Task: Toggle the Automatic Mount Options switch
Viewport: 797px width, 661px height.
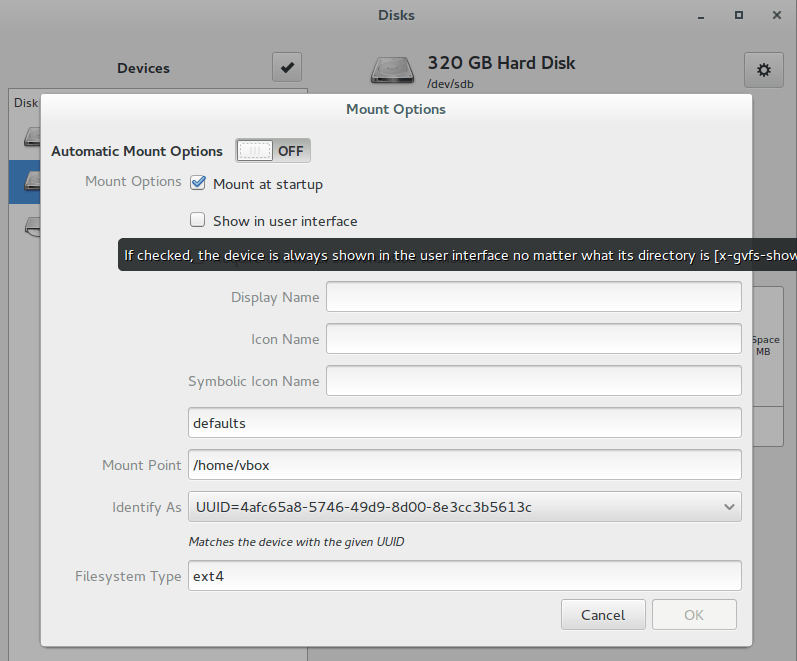Action: pyautogui.click(x=273, y=151)
